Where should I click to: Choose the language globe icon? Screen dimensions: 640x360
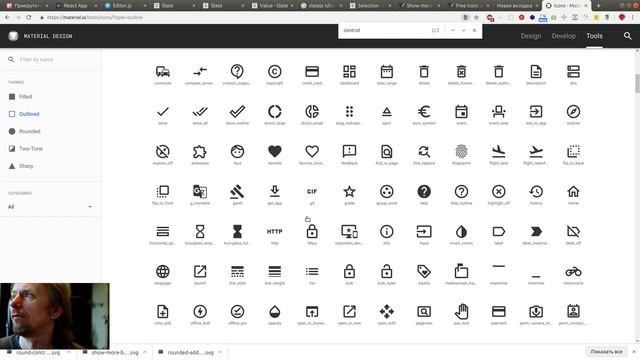coord(162,271)
